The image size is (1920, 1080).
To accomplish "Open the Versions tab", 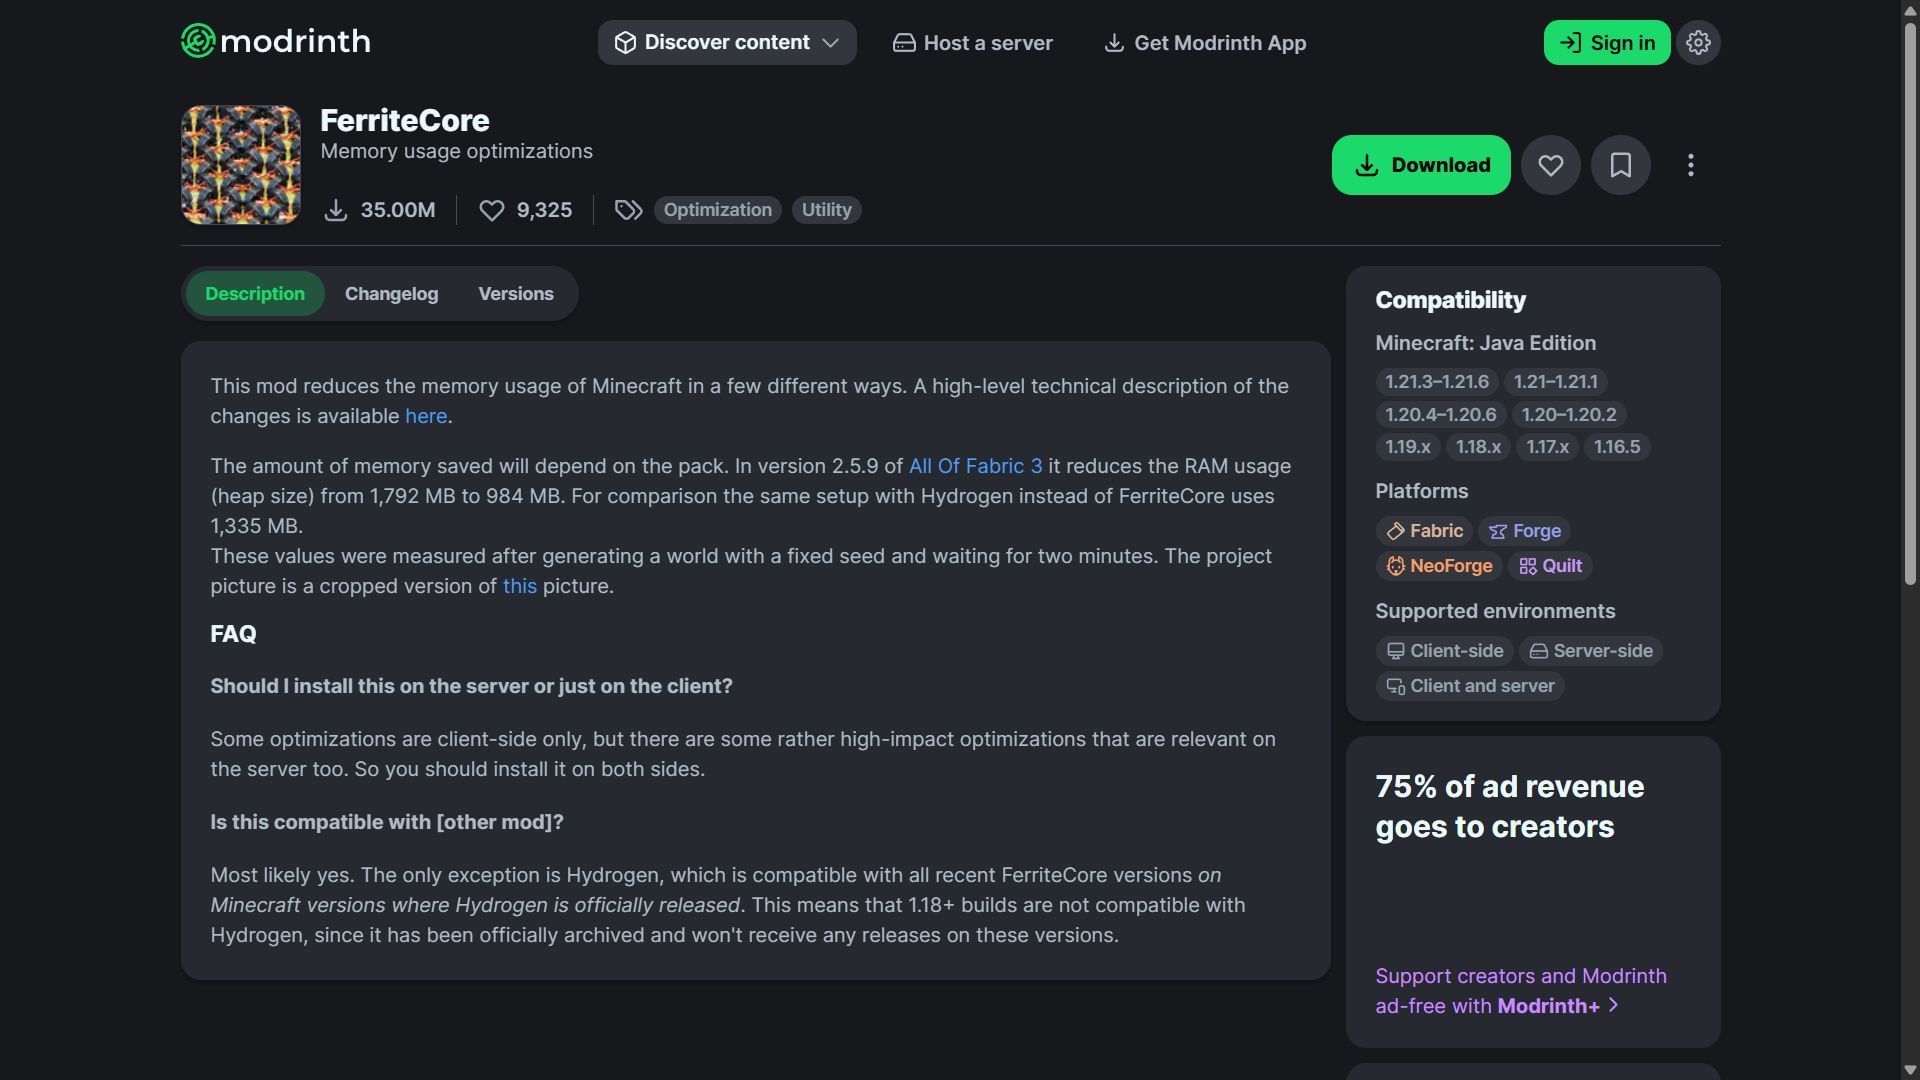I will click(515, 294).
